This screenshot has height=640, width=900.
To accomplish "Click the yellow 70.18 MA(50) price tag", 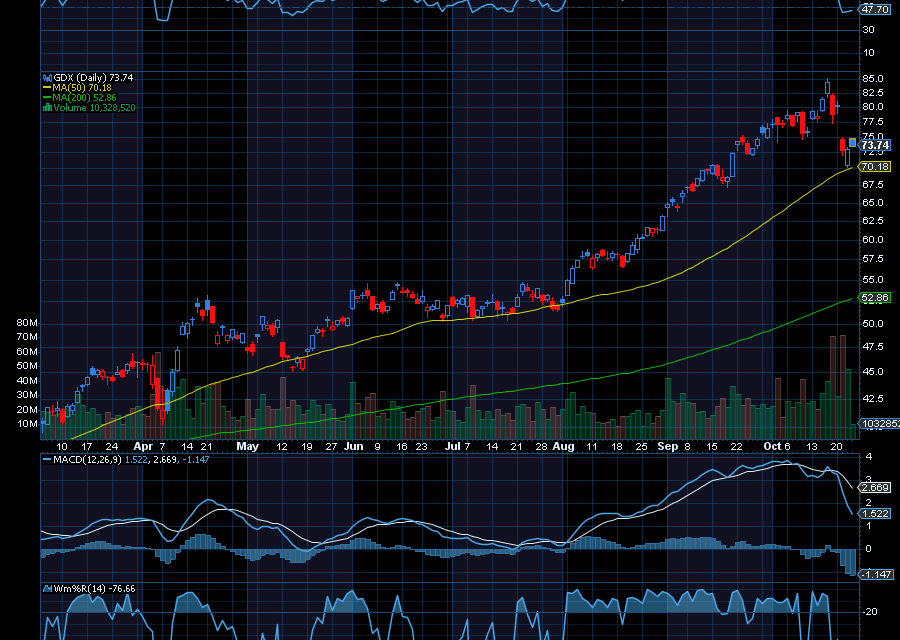I will [x=875, y=166].
